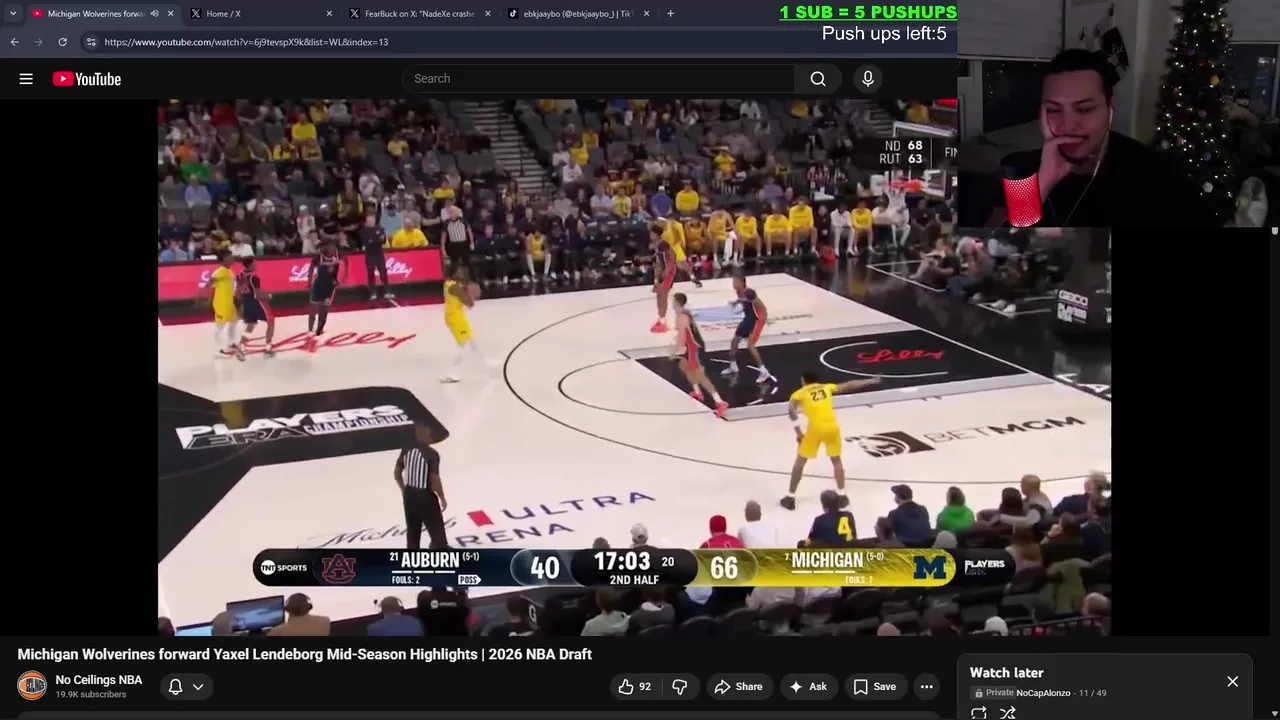The width and height of the screenshot is (1280, 720).
Task: Switch to the ebkjaaybo TikTok tab
Action: tap(578, 14)
